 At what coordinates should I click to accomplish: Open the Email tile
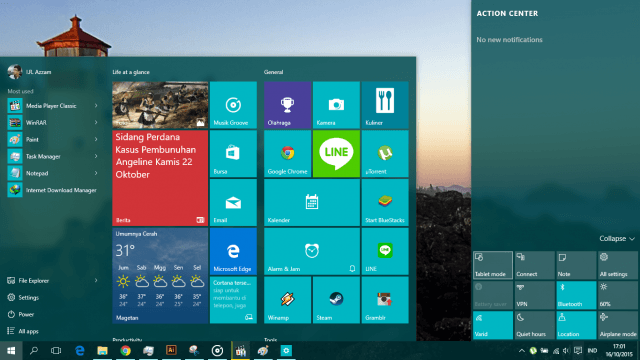point(233,202)
